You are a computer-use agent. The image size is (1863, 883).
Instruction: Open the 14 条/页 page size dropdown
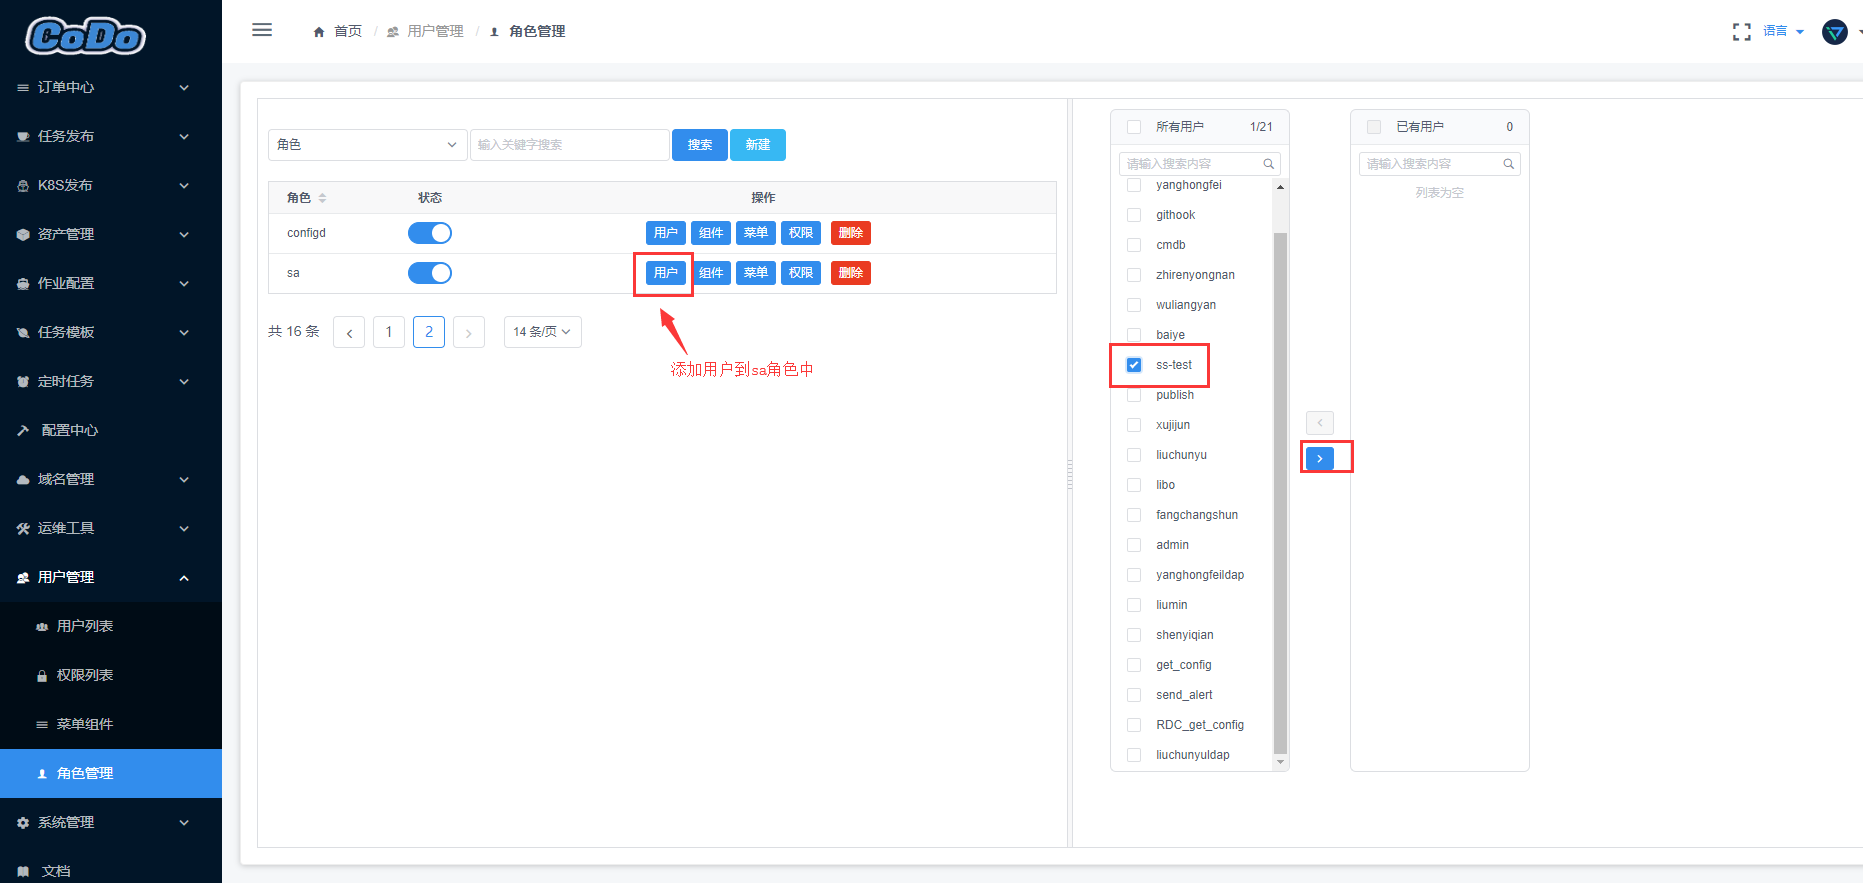[542, 332]
